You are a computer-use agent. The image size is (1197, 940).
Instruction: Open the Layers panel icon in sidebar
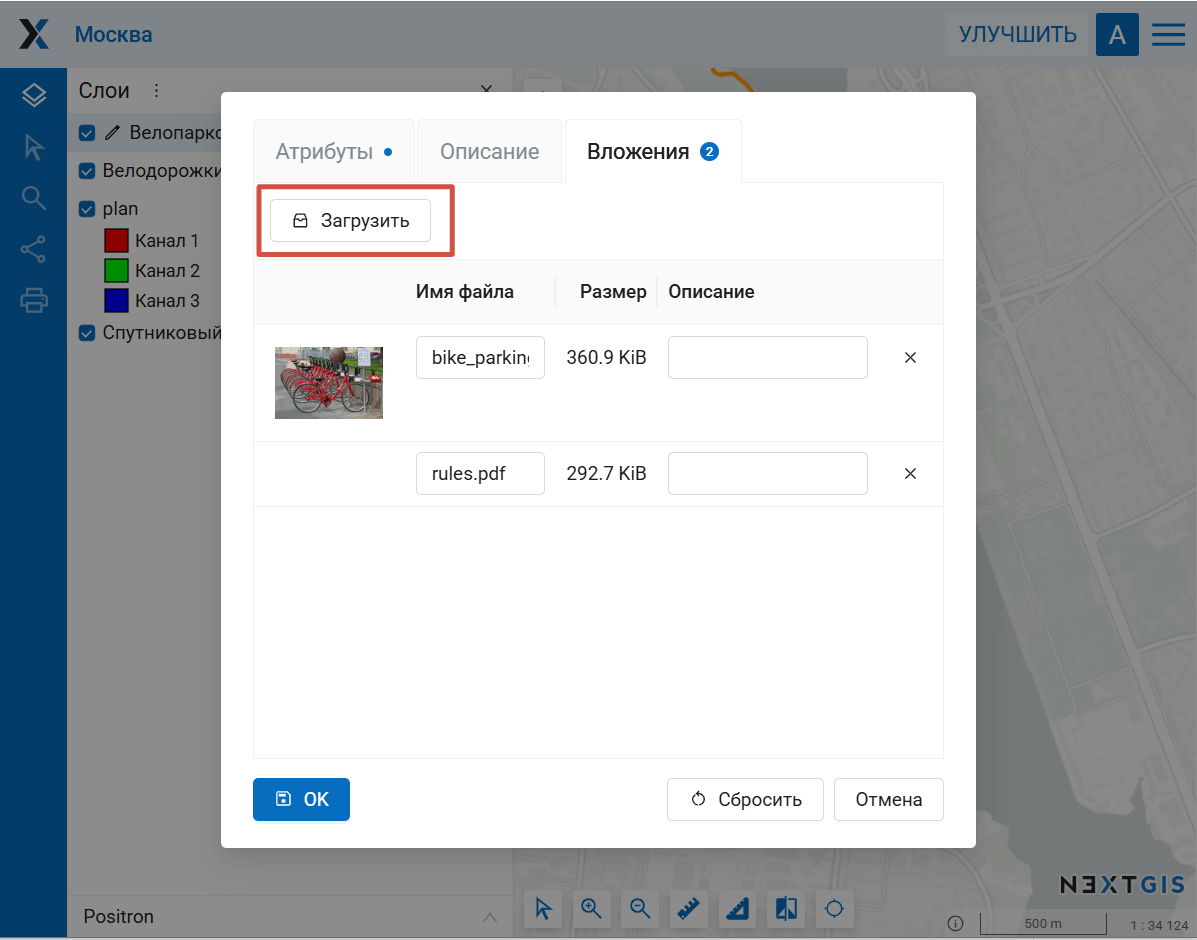click(x=34, y=95)
